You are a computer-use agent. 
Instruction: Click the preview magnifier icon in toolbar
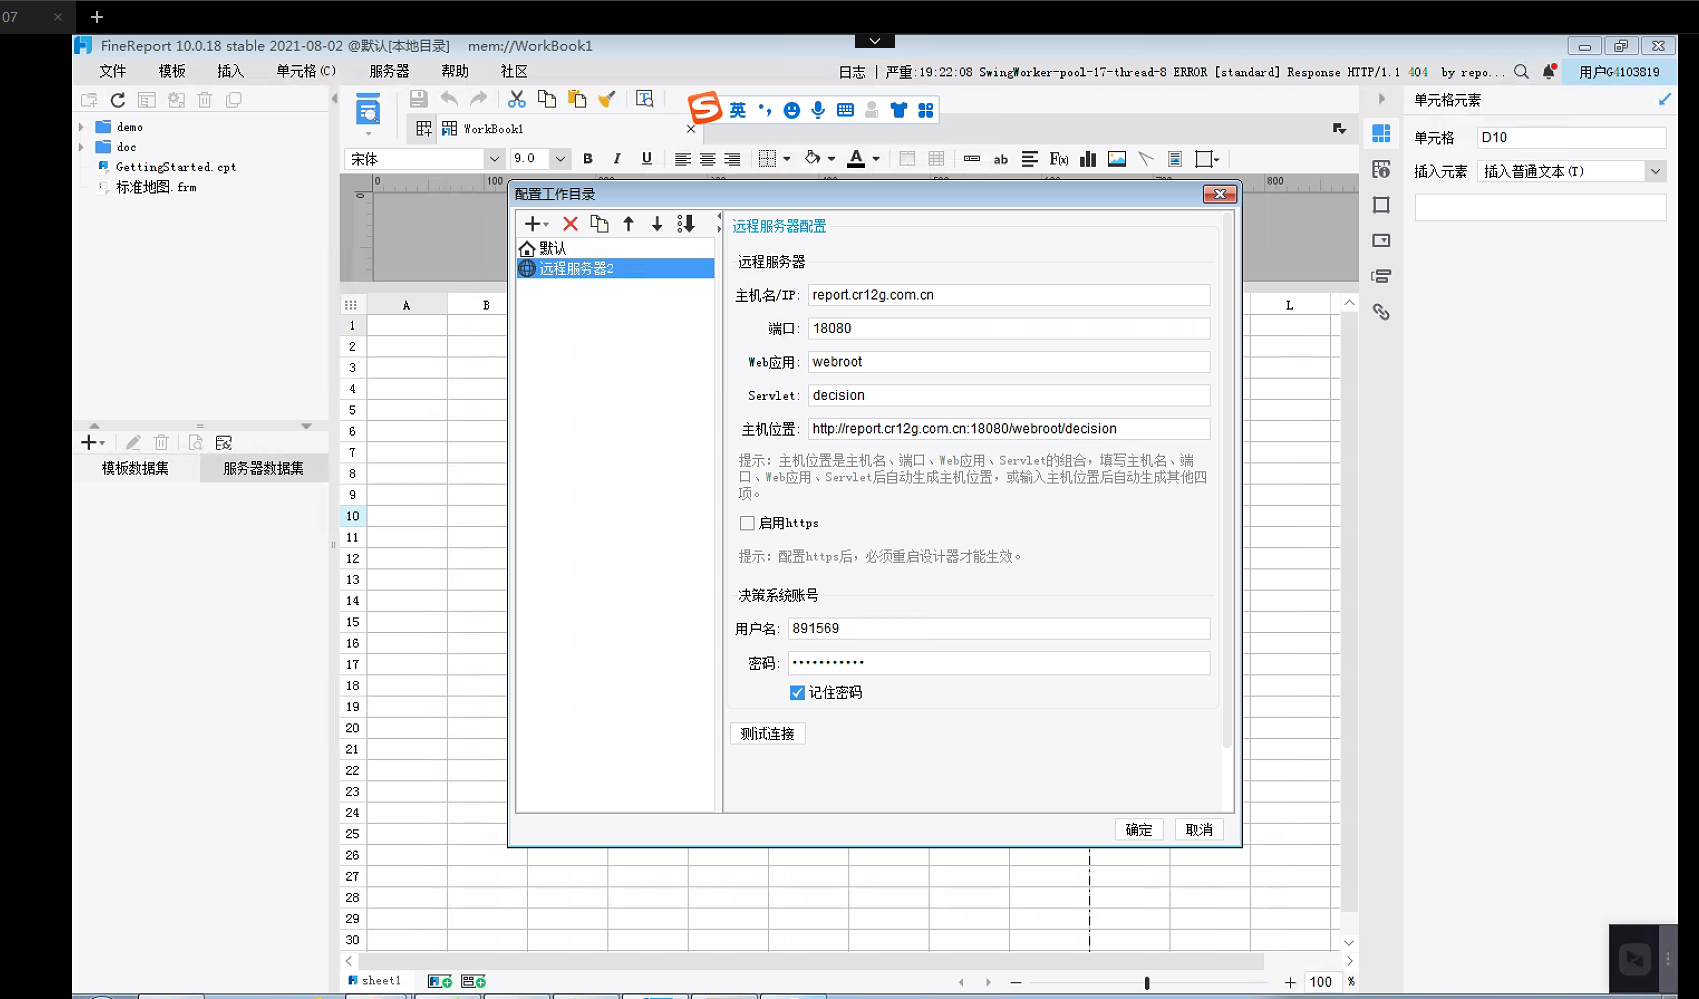645,99
